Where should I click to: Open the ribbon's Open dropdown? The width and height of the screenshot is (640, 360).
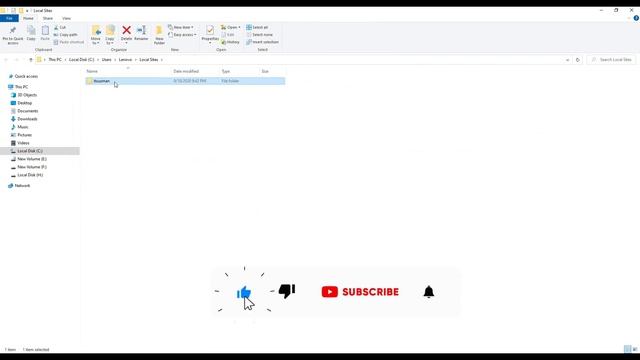(231, 27)
